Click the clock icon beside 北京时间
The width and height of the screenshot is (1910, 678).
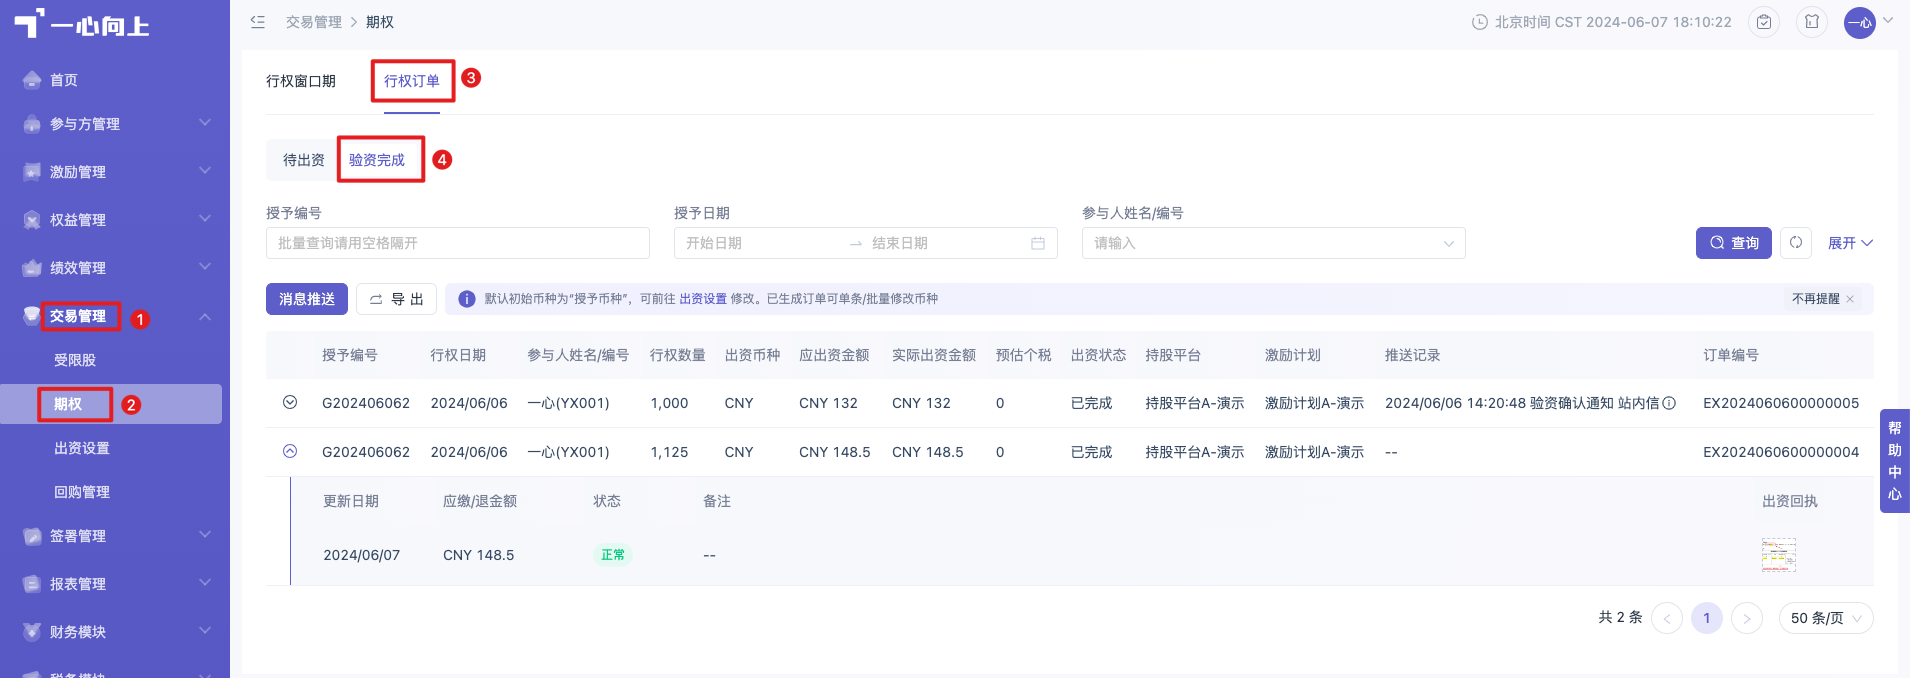click(1480, 22)
